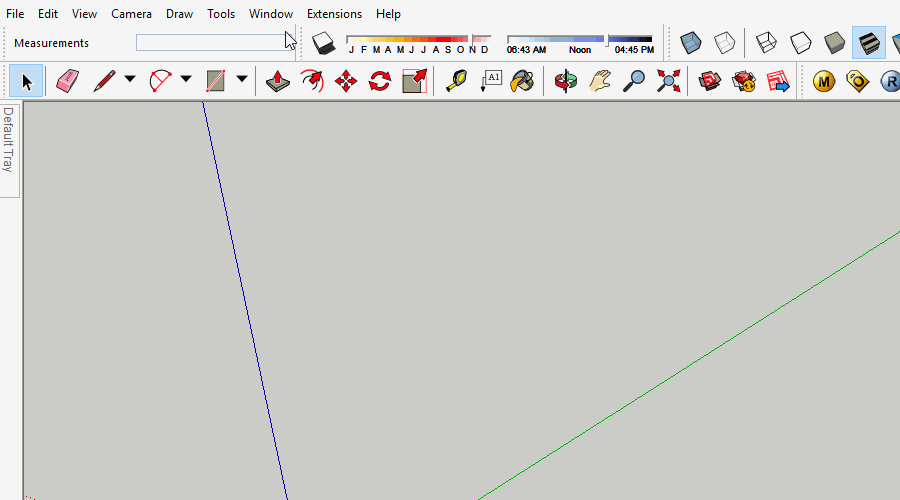
Task: Open the 3D Warehouse
Action: point(709,81)
